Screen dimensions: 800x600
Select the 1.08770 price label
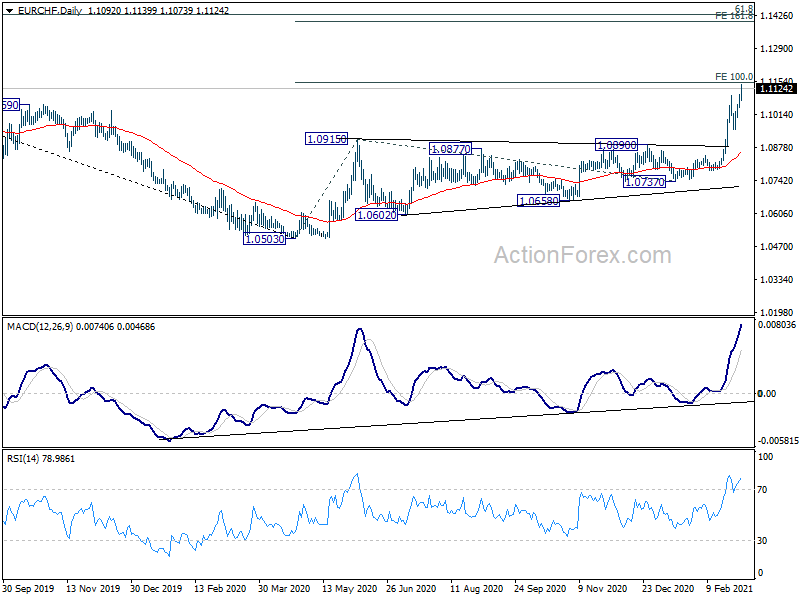pyautogui.click(x=450, y=149)
